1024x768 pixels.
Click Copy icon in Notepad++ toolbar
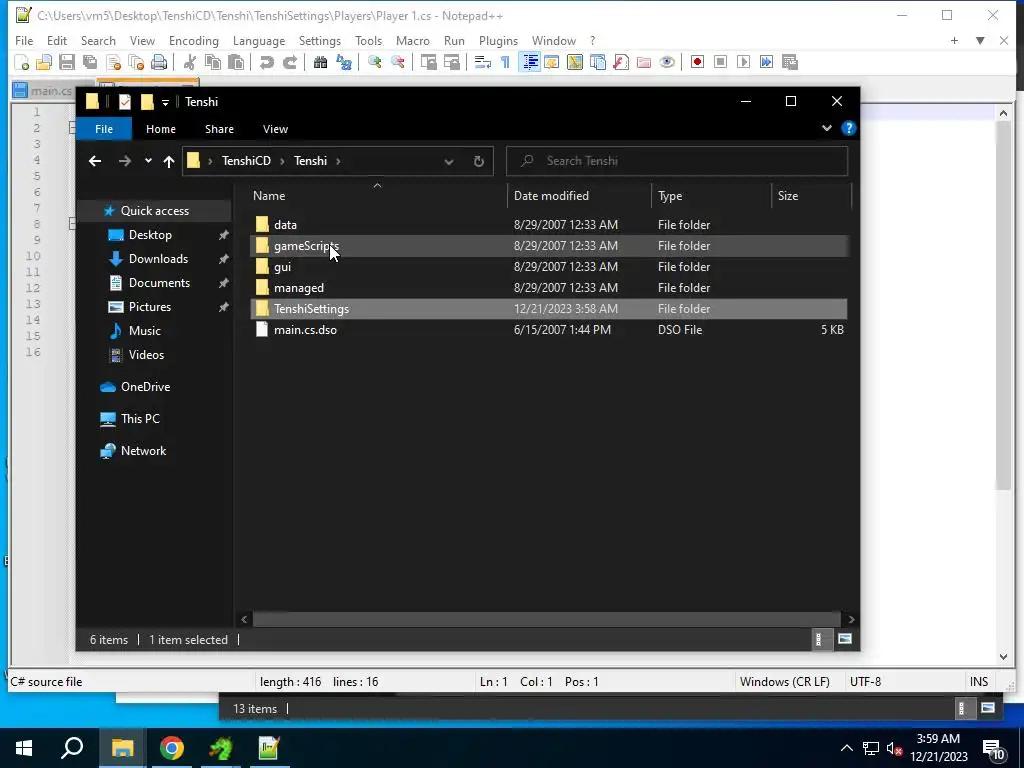pyautogui.click(x=213, y=62)
